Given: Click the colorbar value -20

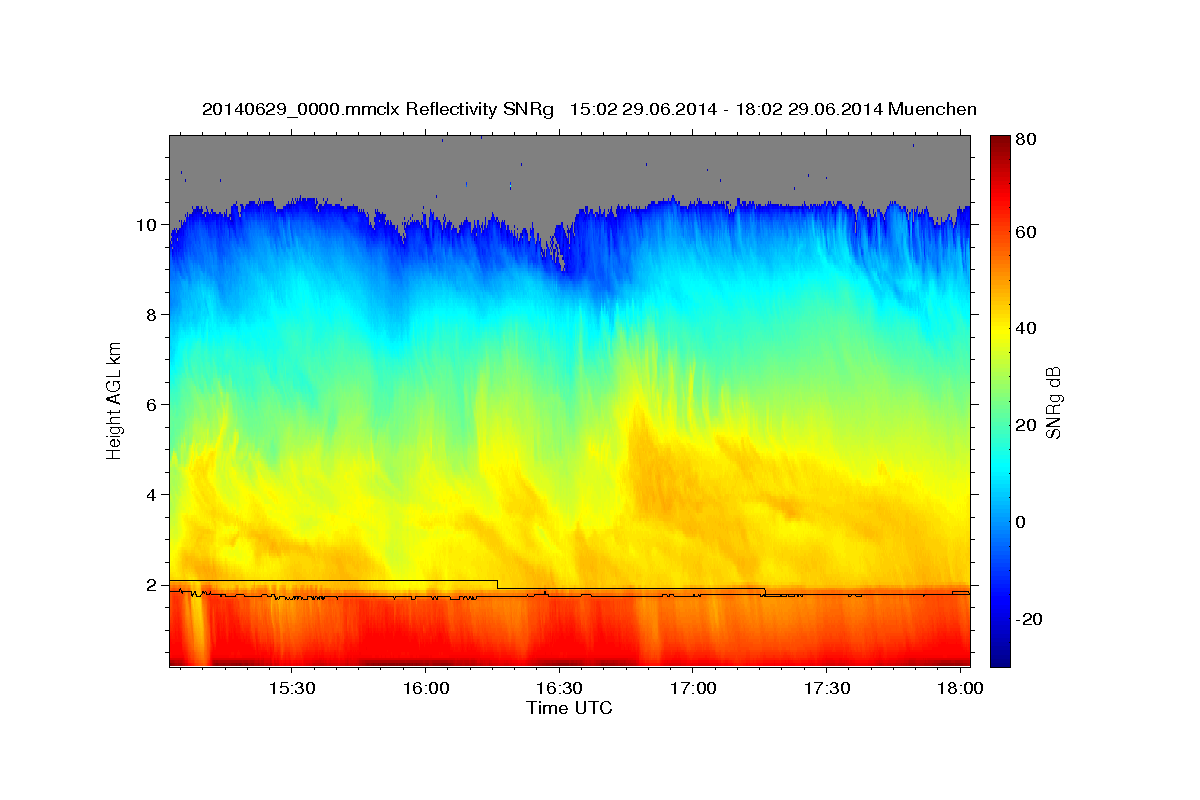Looking at the screenshot, I should (1029, 619).
